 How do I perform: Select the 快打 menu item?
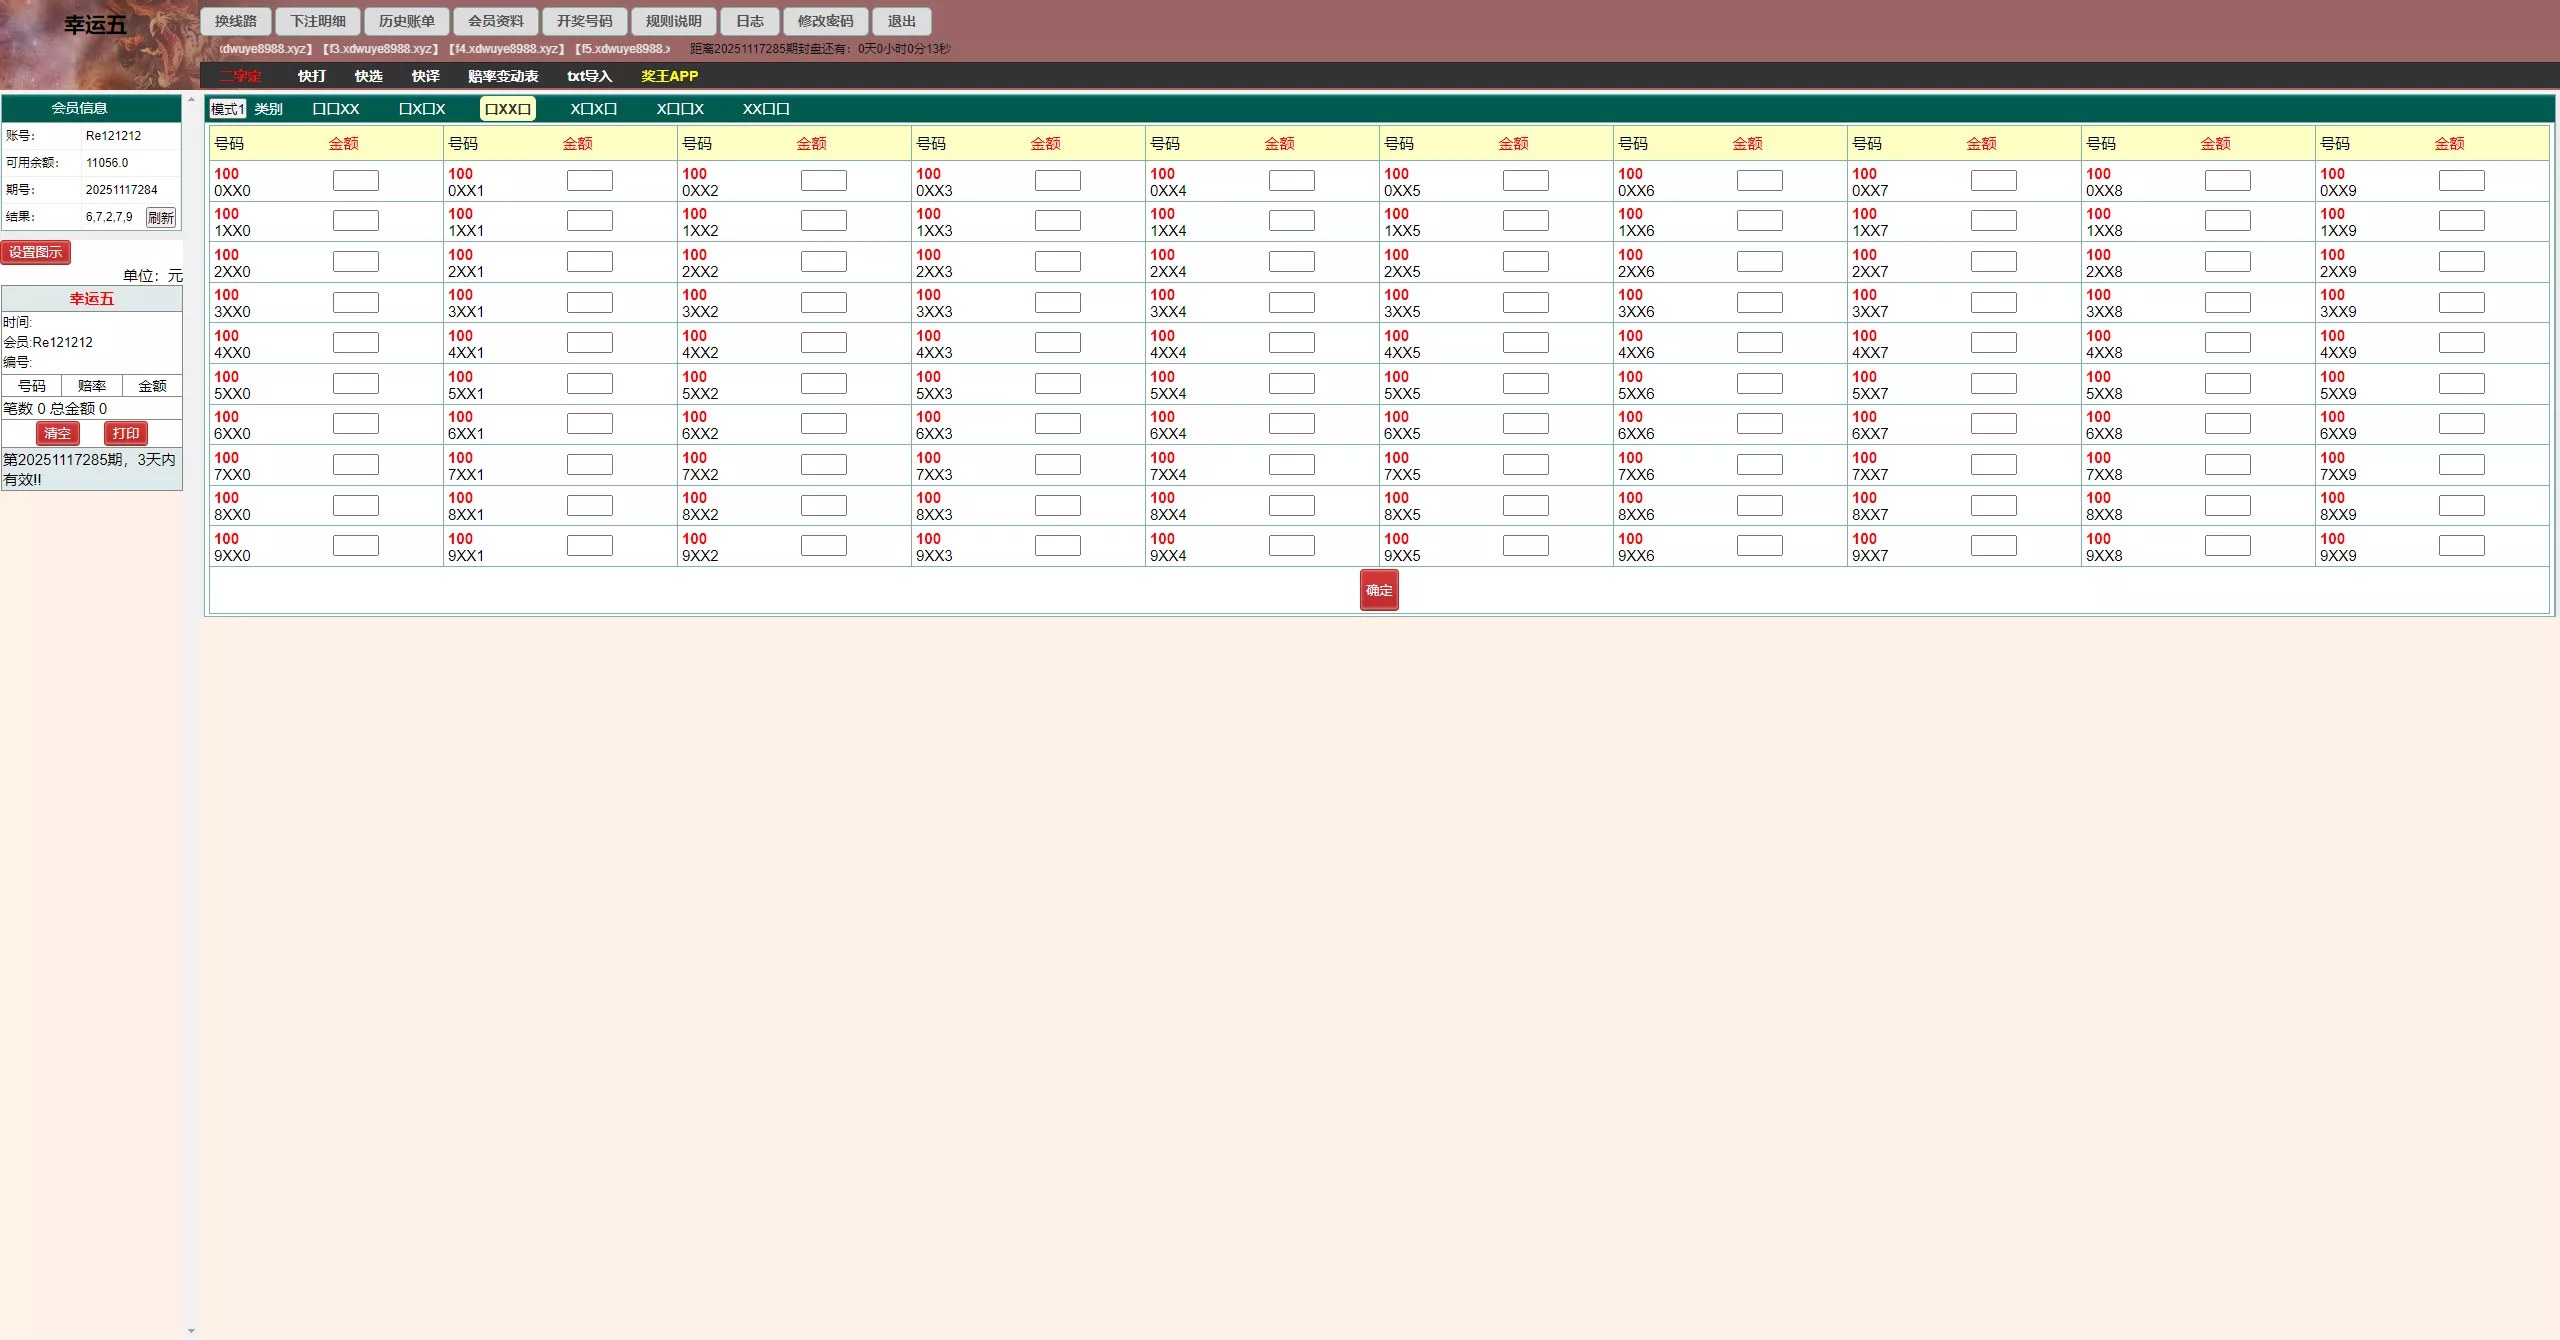[x=311, y=76]
